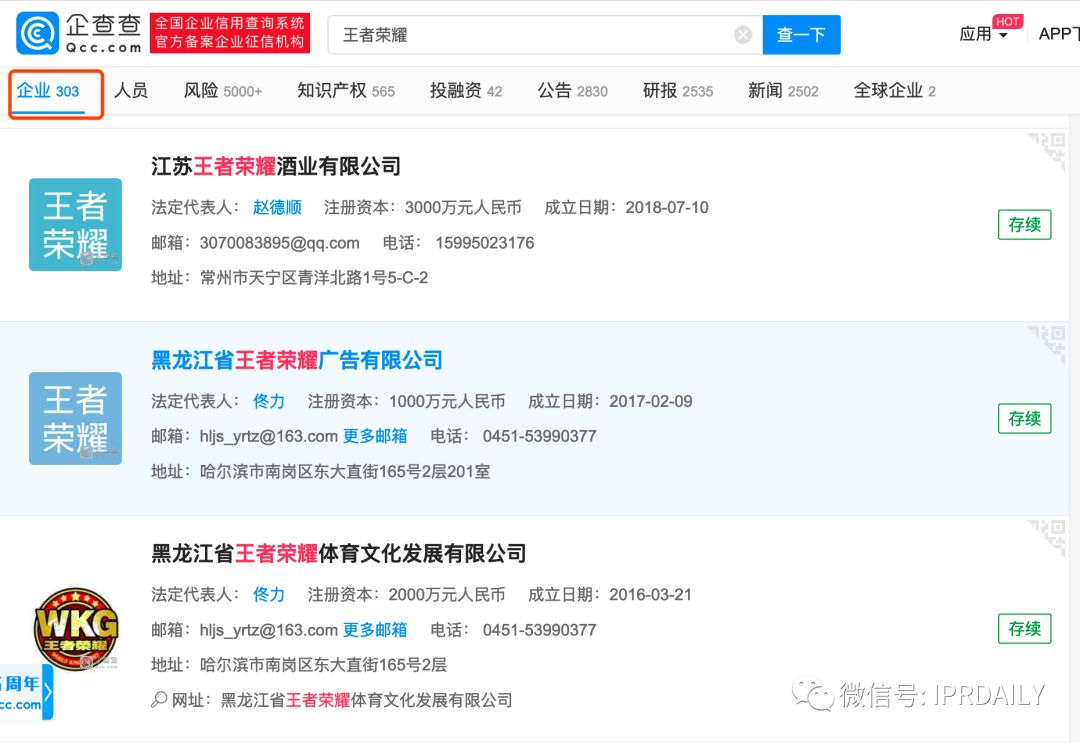Click the APP link in the header
Screen dimensions: 1080x743
[1059, 34]
